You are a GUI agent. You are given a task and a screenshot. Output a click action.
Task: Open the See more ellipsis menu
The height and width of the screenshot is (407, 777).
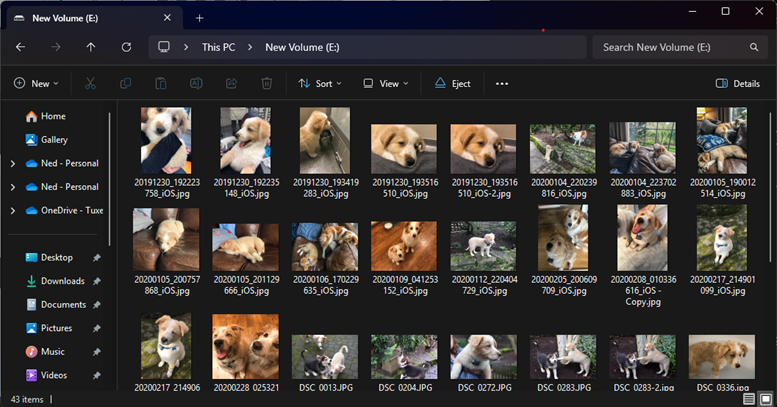coord(502,84)
